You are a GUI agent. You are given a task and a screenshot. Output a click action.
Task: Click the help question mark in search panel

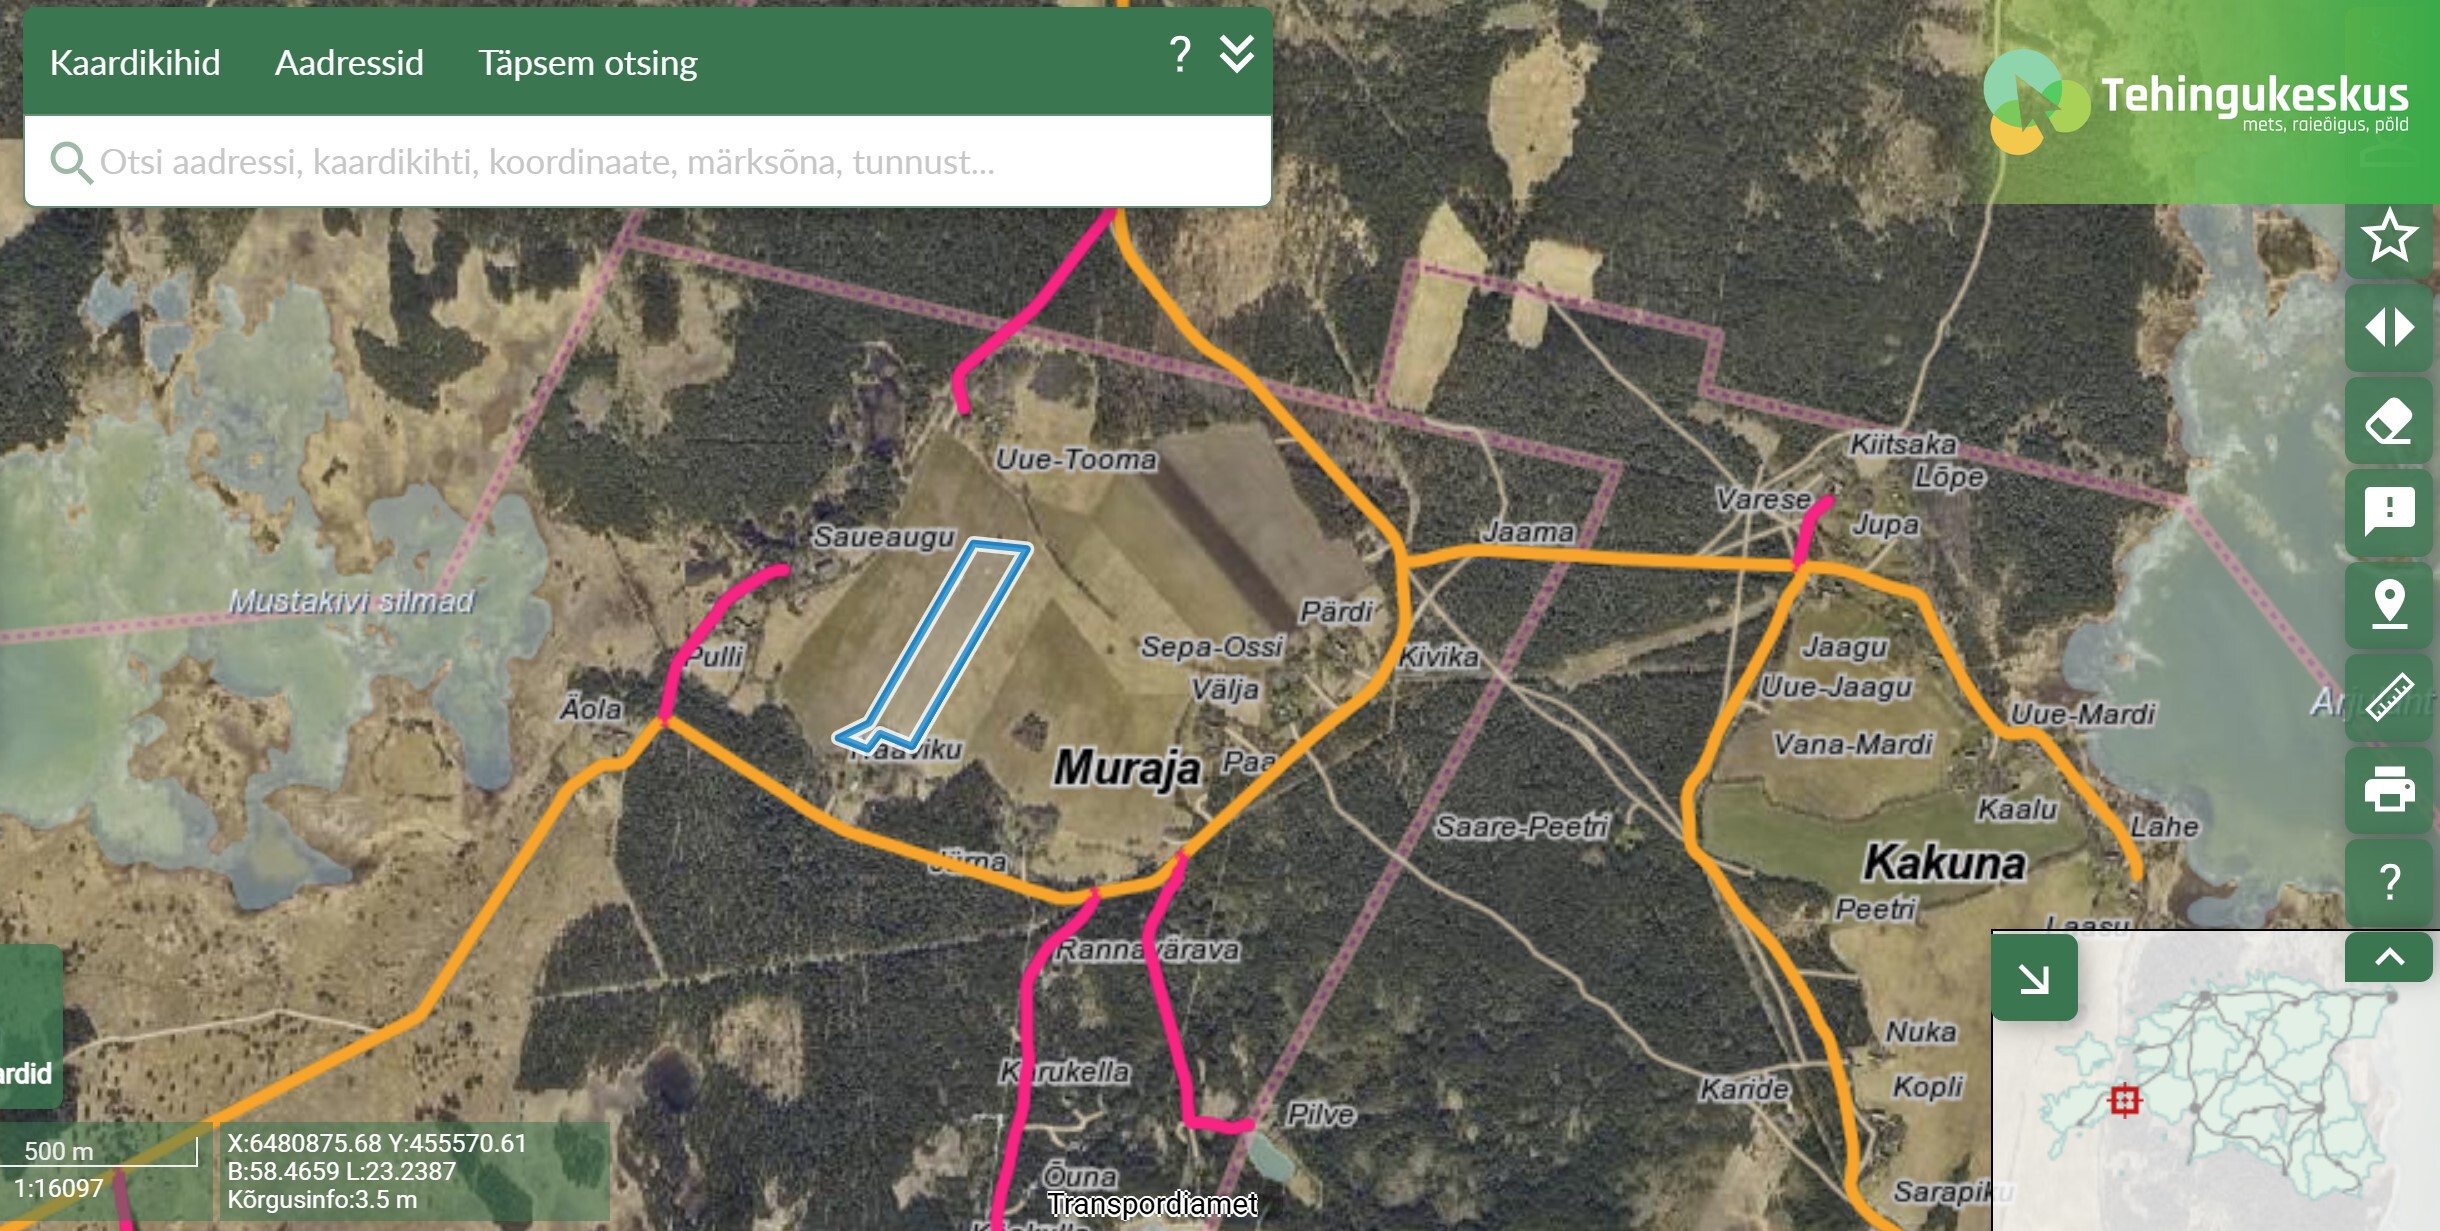coord(1180,54)
